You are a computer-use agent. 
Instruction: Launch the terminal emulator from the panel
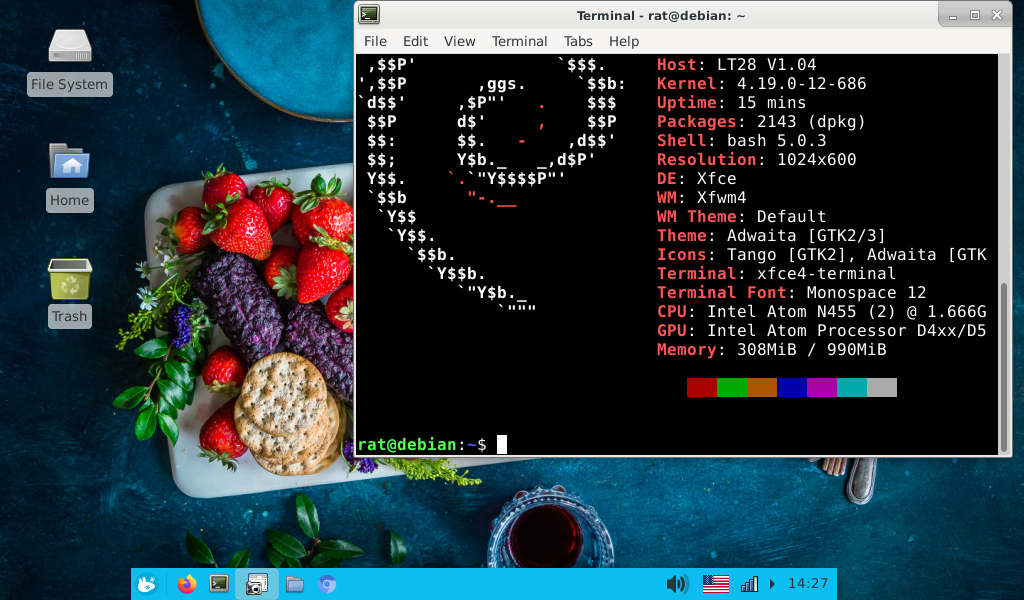click(219, 584)
